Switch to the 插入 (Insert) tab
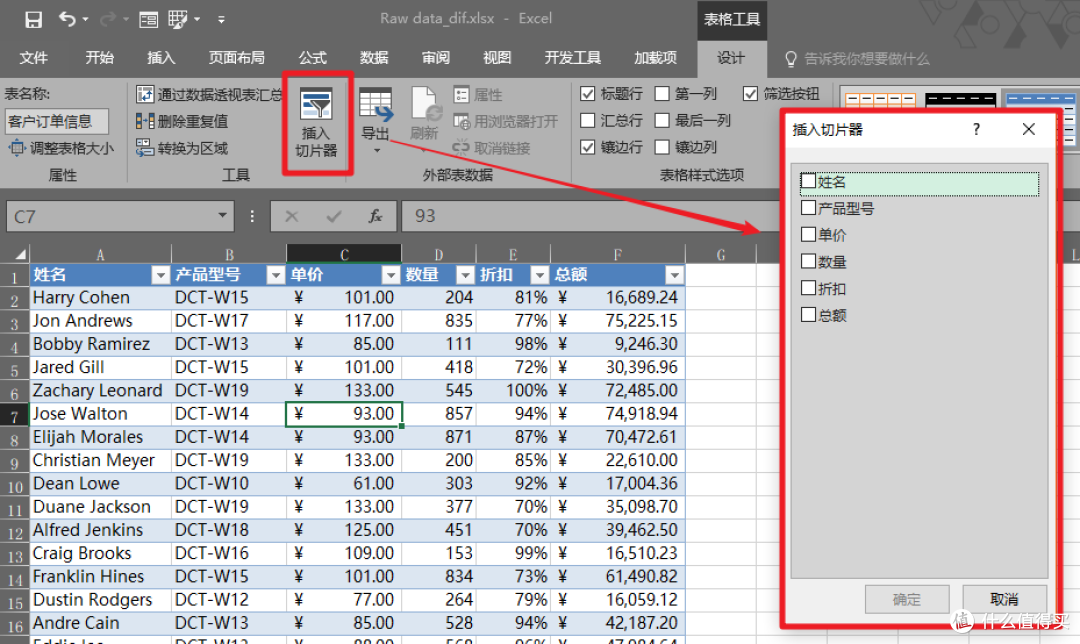The width and height of the screenshot is (1080, 644). [160, 58]
